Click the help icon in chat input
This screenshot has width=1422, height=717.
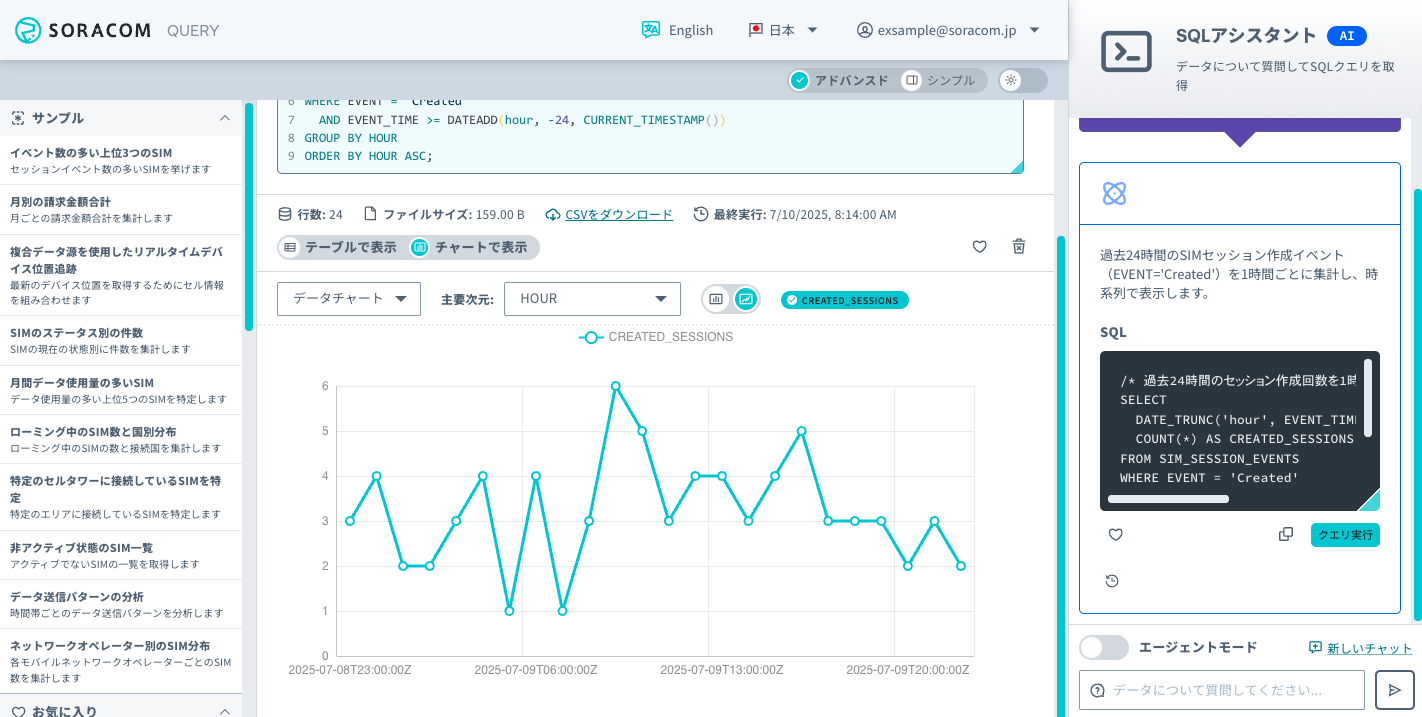[x=1098, y=690]
